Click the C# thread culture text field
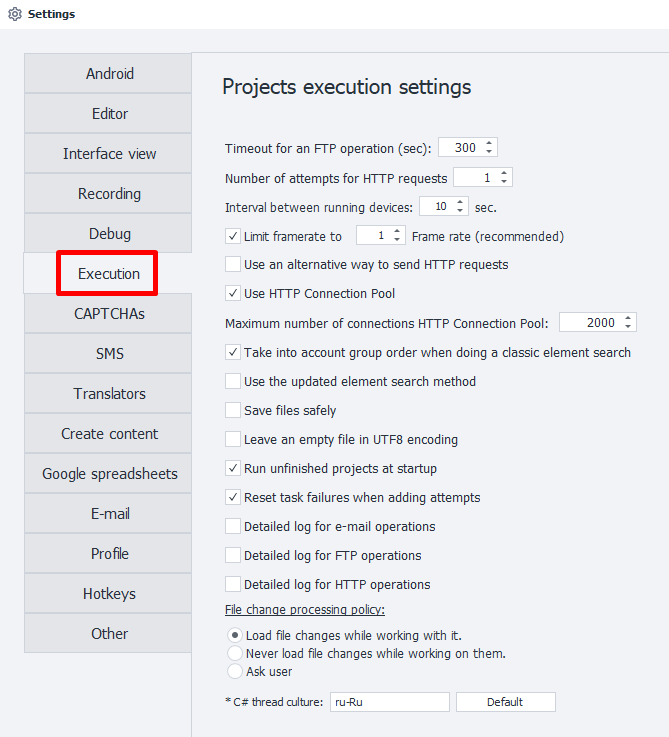 tap(389, 702)
